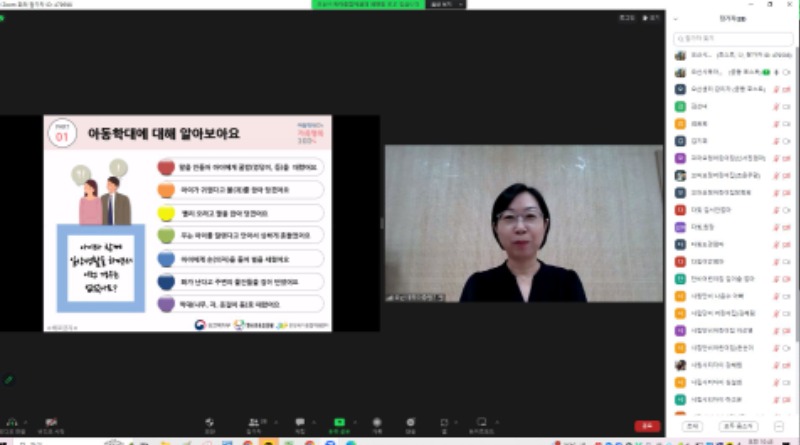Click the microphone mute icon in toolbar

tap(11, 422)
